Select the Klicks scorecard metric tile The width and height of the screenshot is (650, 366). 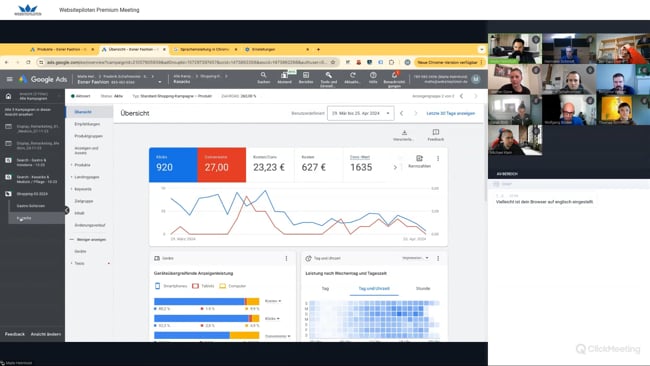coord(173,165)
